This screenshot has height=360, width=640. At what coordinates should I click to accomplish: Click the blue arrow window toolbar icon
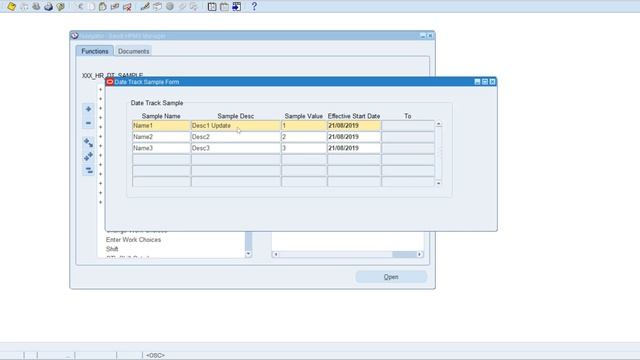point(236,7)
